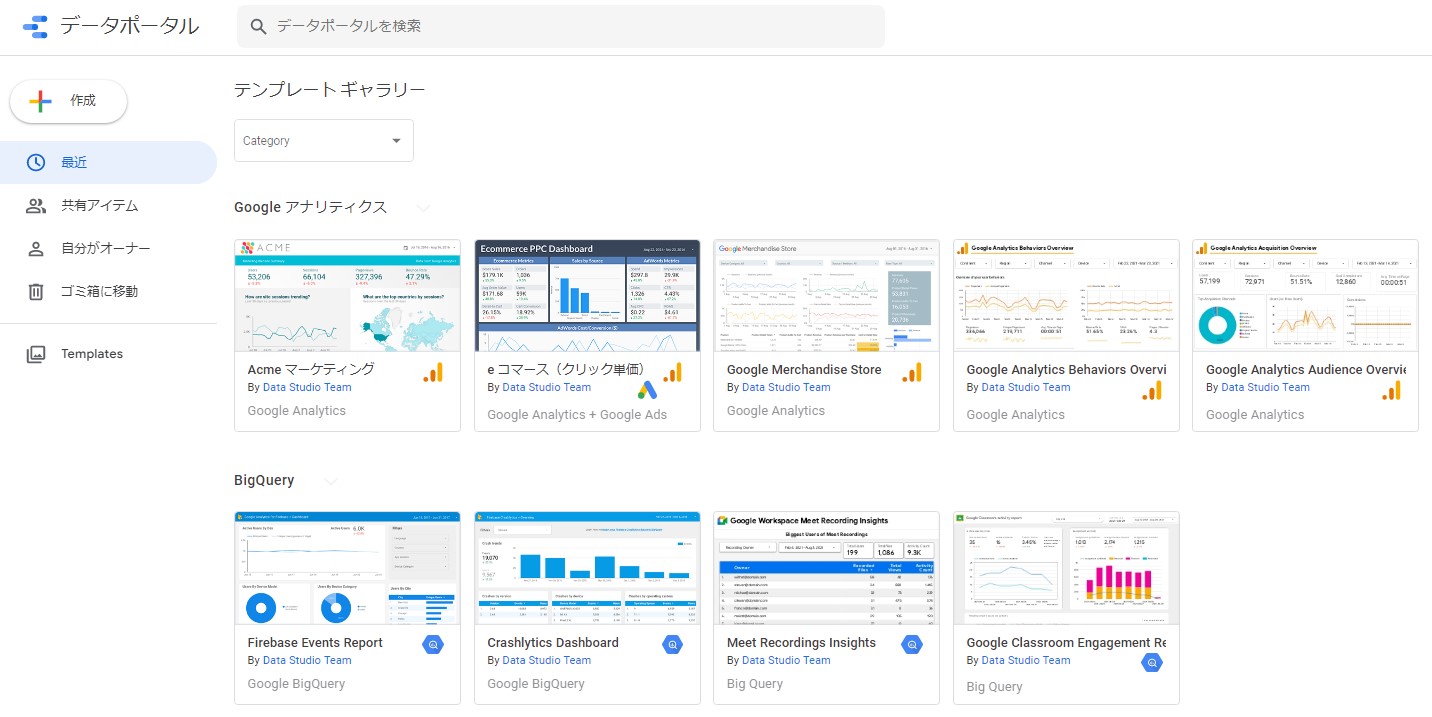Screen dimensions: 1432x717
Task: Select 最近 in the sidebar
Action: [108, 163]
